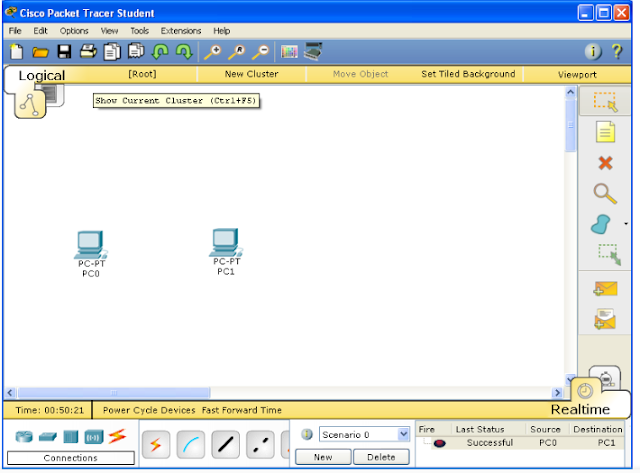Choose the Place Note tool

point(605,132)
